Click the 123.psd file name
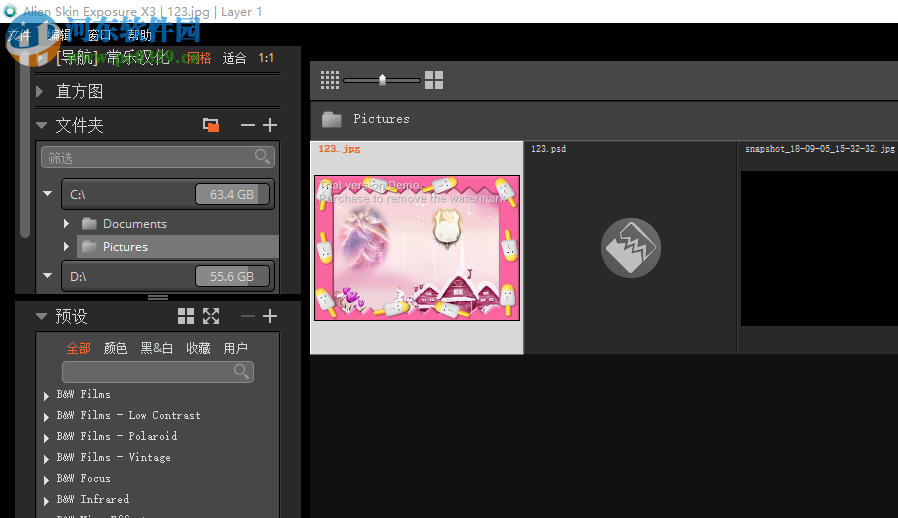This screenshot has width=898, height=518. [x=548, y=149]
